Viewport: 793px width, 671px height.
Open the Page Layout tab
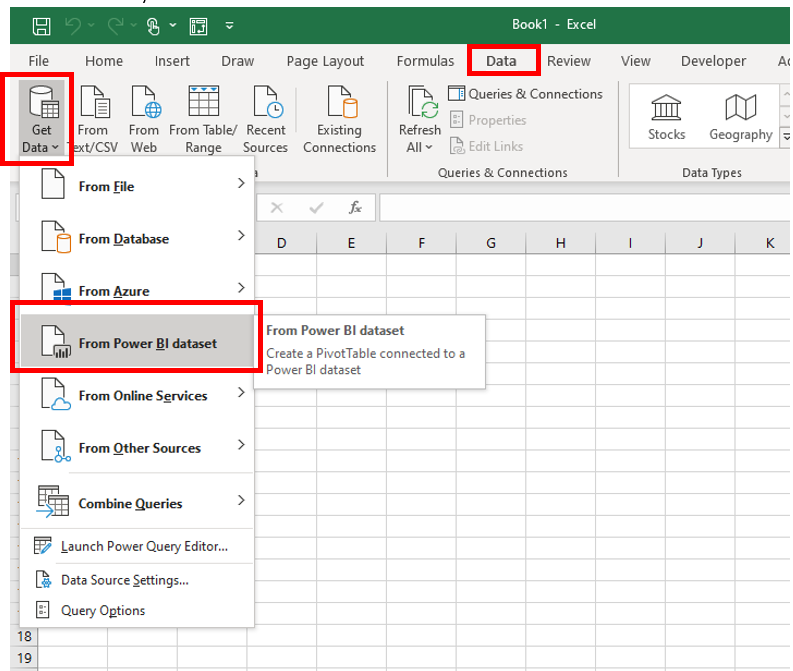(x=326, y=61)
